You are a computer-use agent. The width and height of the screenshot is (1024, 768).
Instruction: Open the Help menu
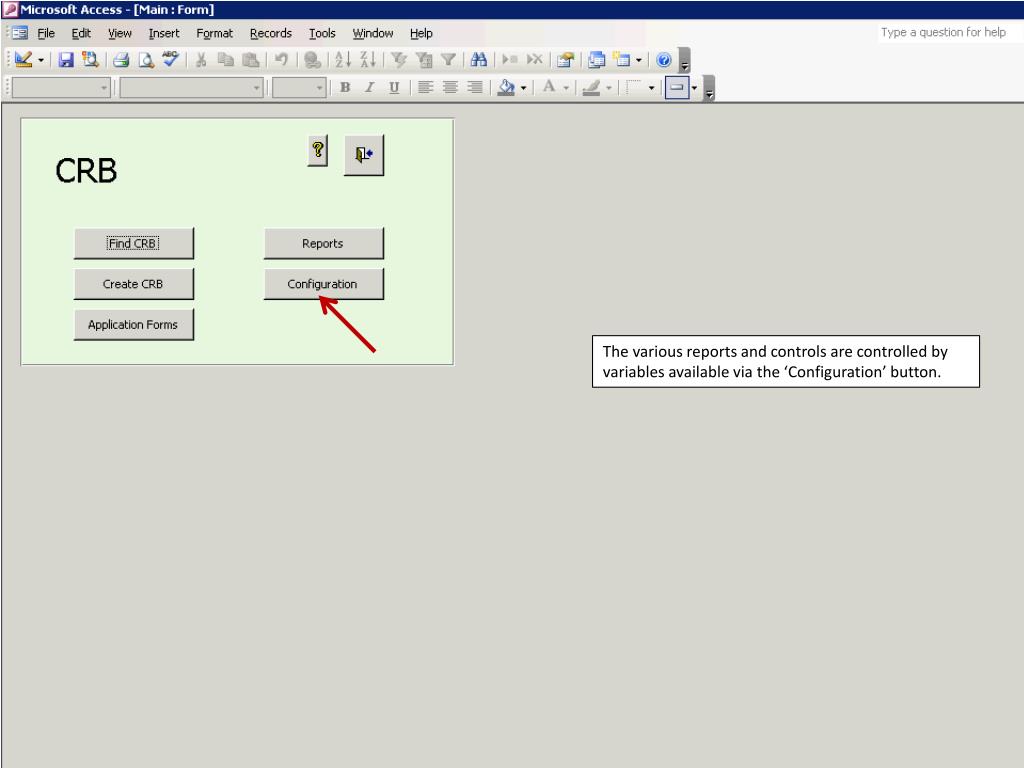pos(421,33)
